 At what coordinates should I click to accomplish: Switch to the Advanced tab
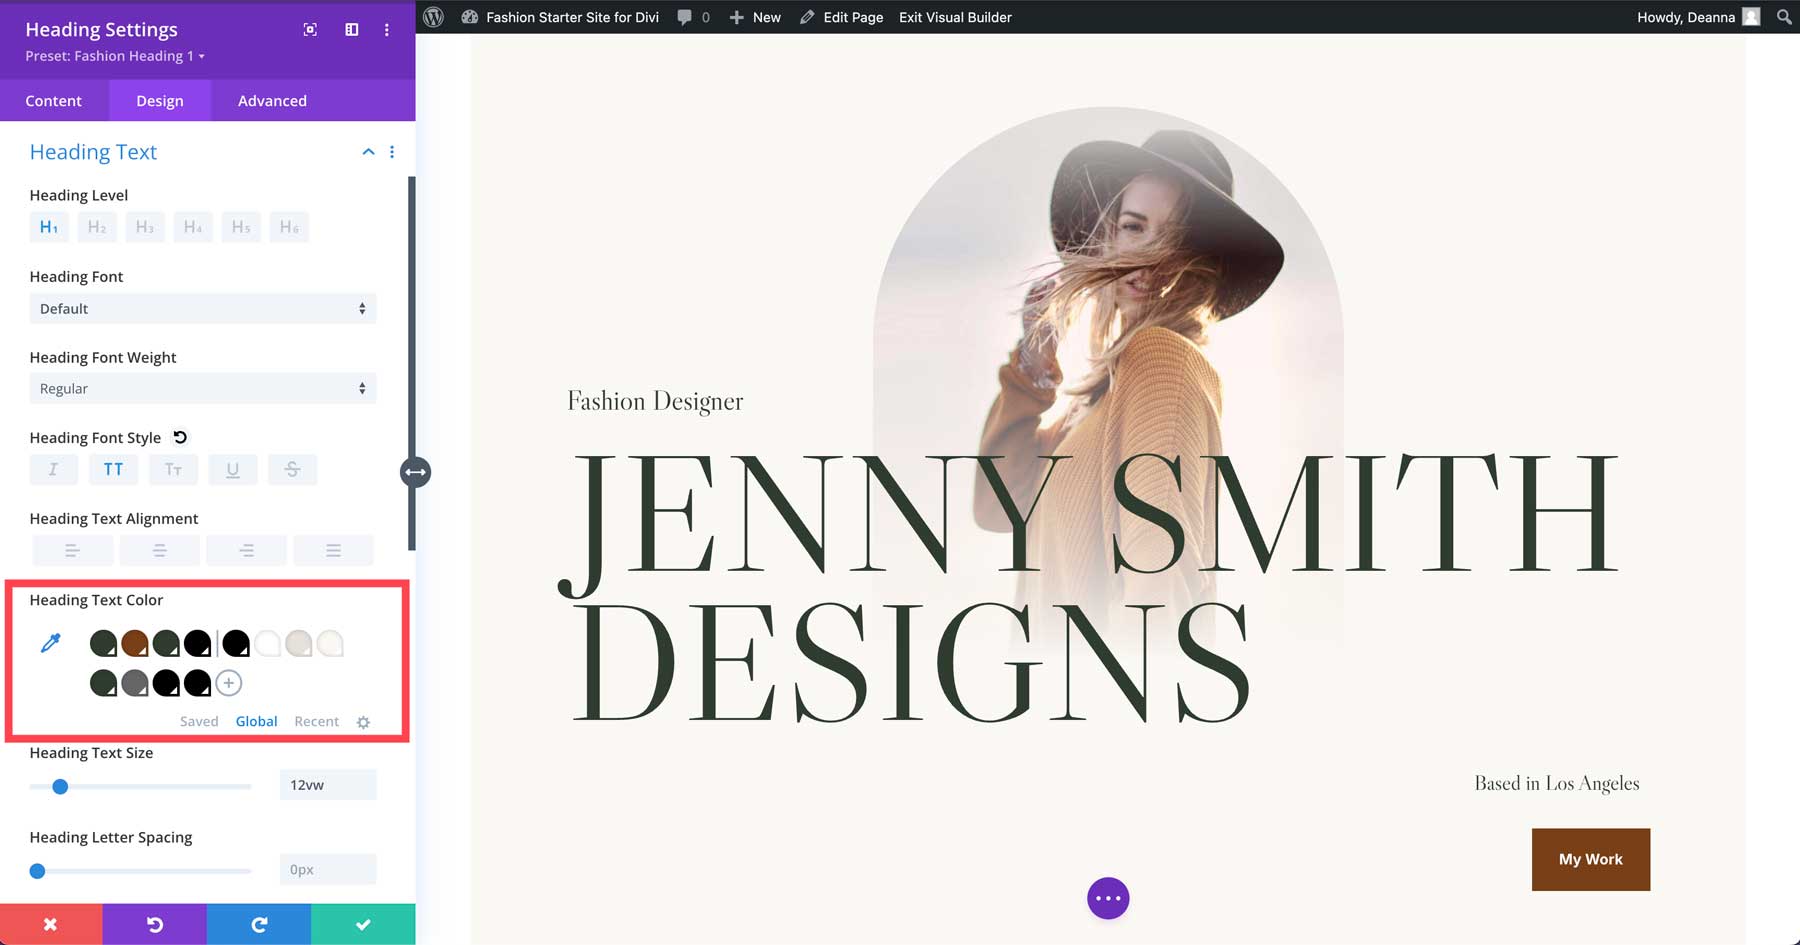pos(271,100)
